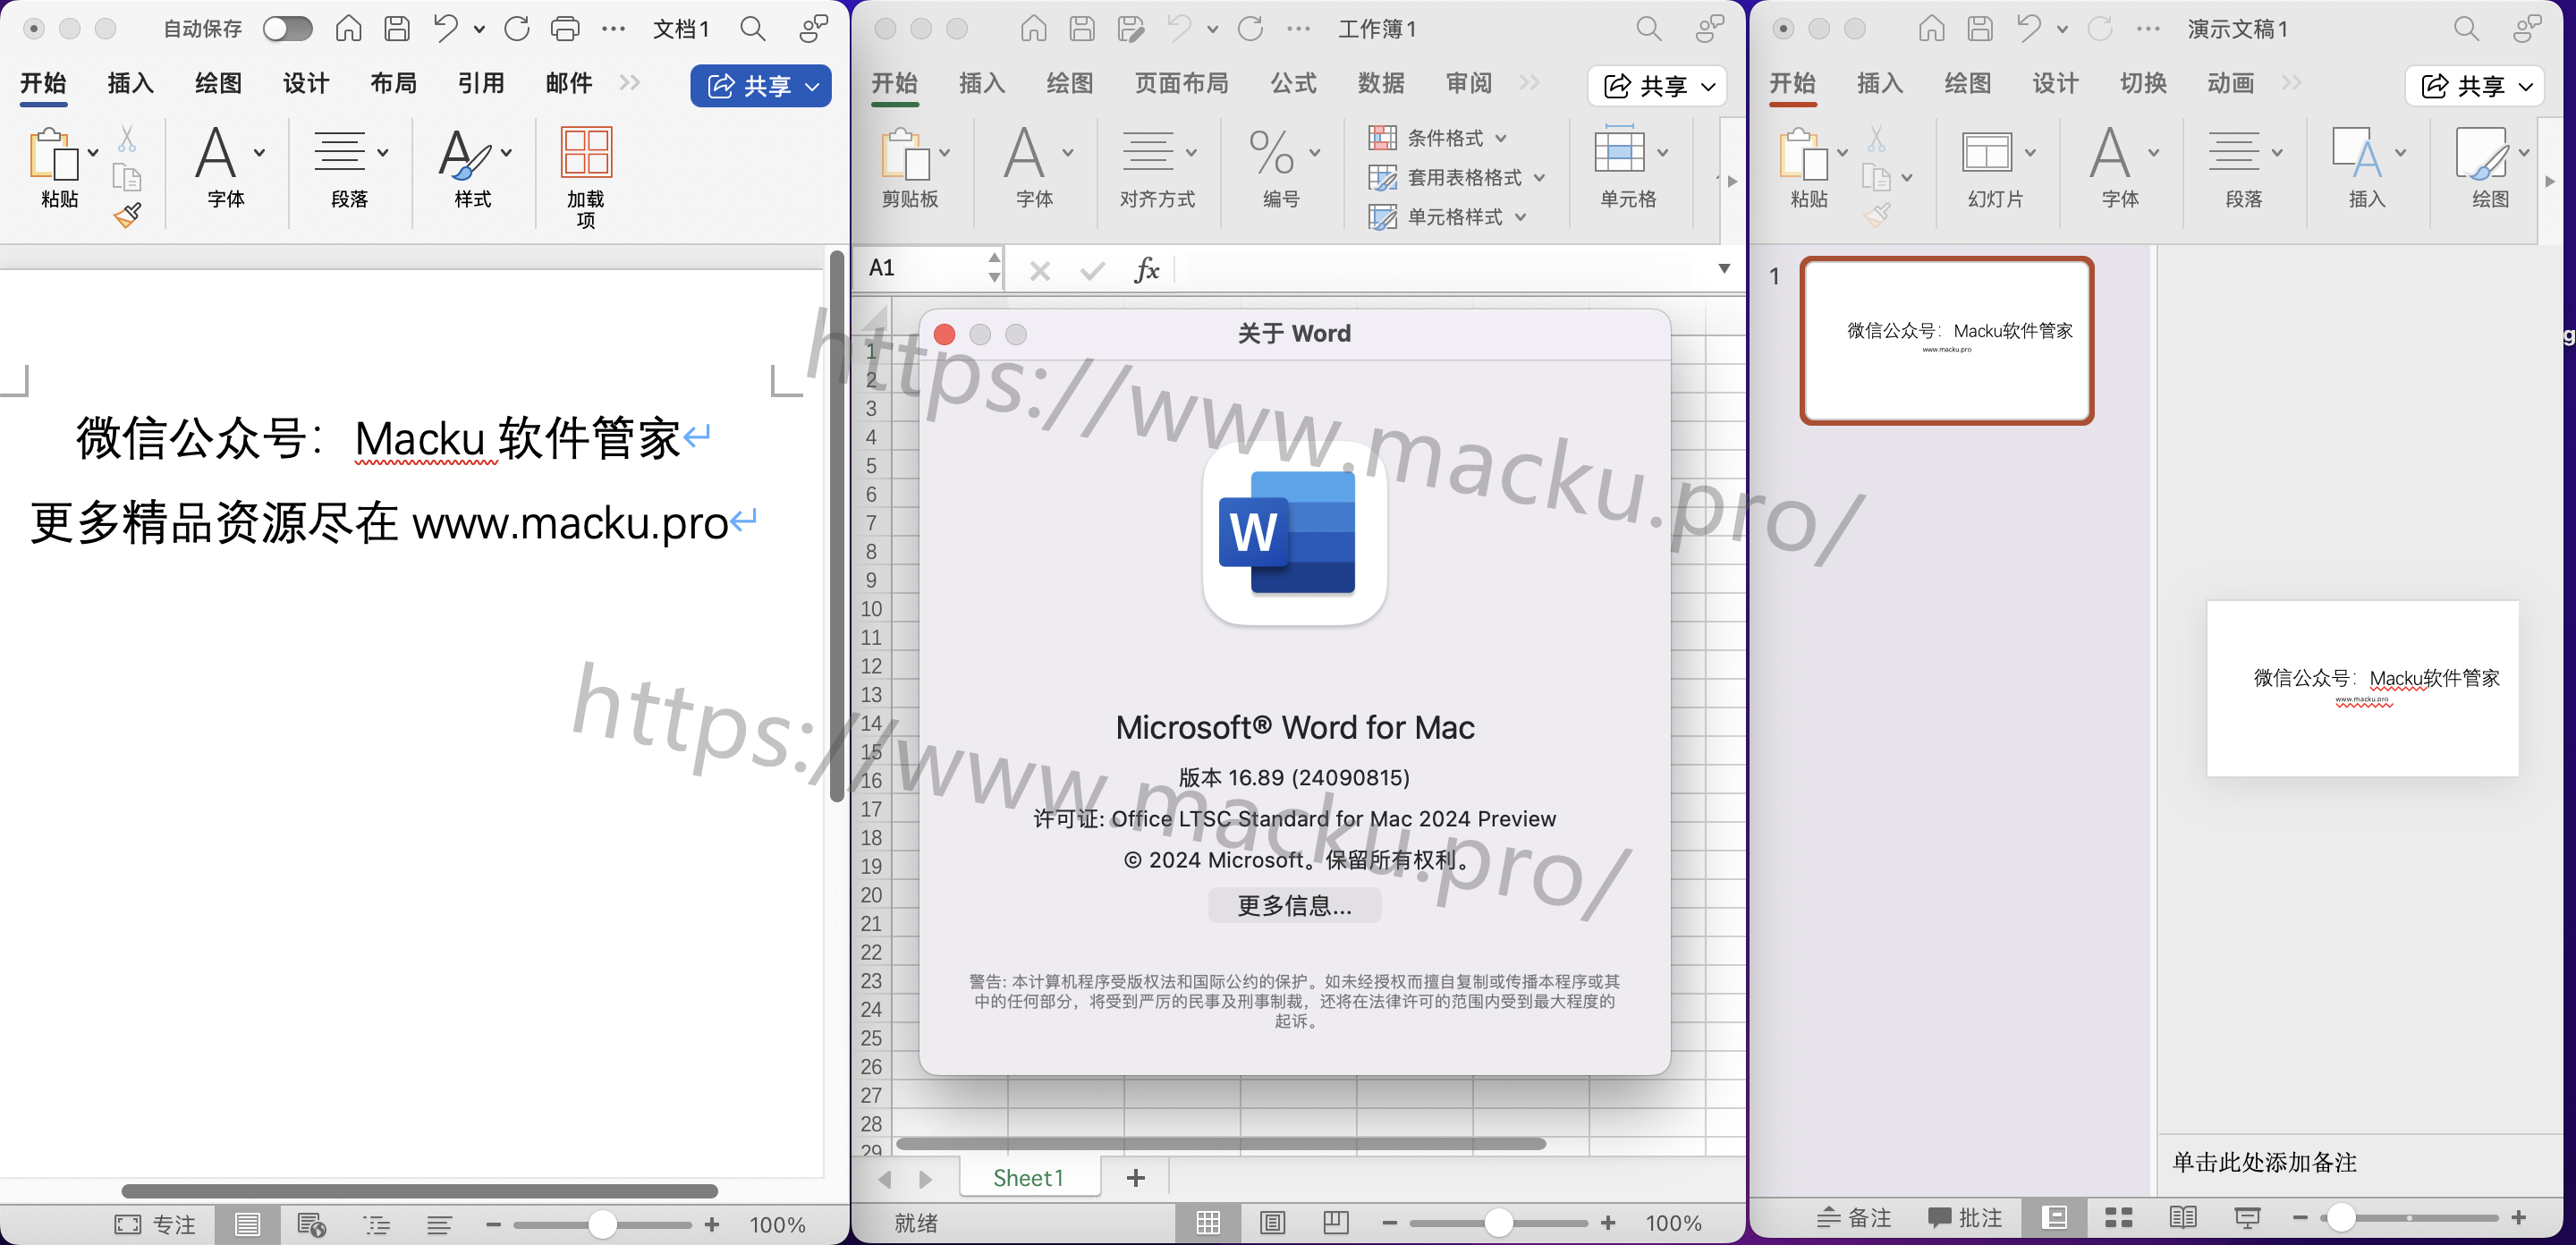Select the 数据 tab in Excel
Screen dimensions: 2576x1245
(x=1381, y=83)
